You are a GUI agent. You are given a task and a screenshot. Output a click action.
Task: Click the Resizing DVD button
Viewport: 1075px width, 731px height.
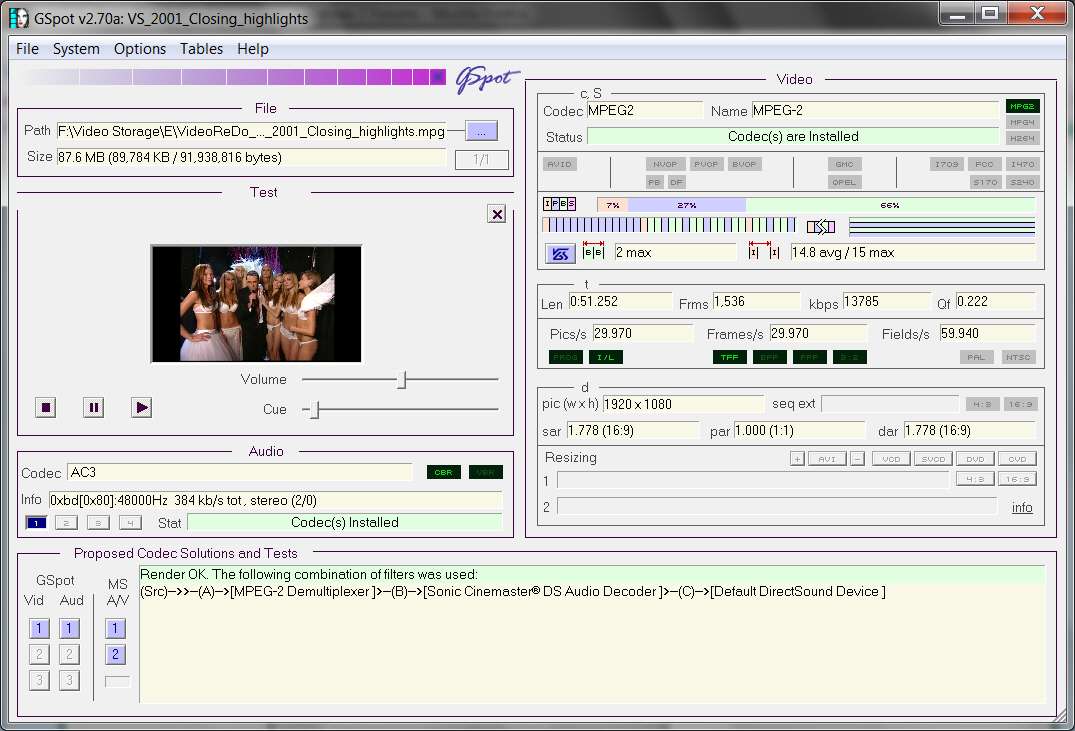975,459
